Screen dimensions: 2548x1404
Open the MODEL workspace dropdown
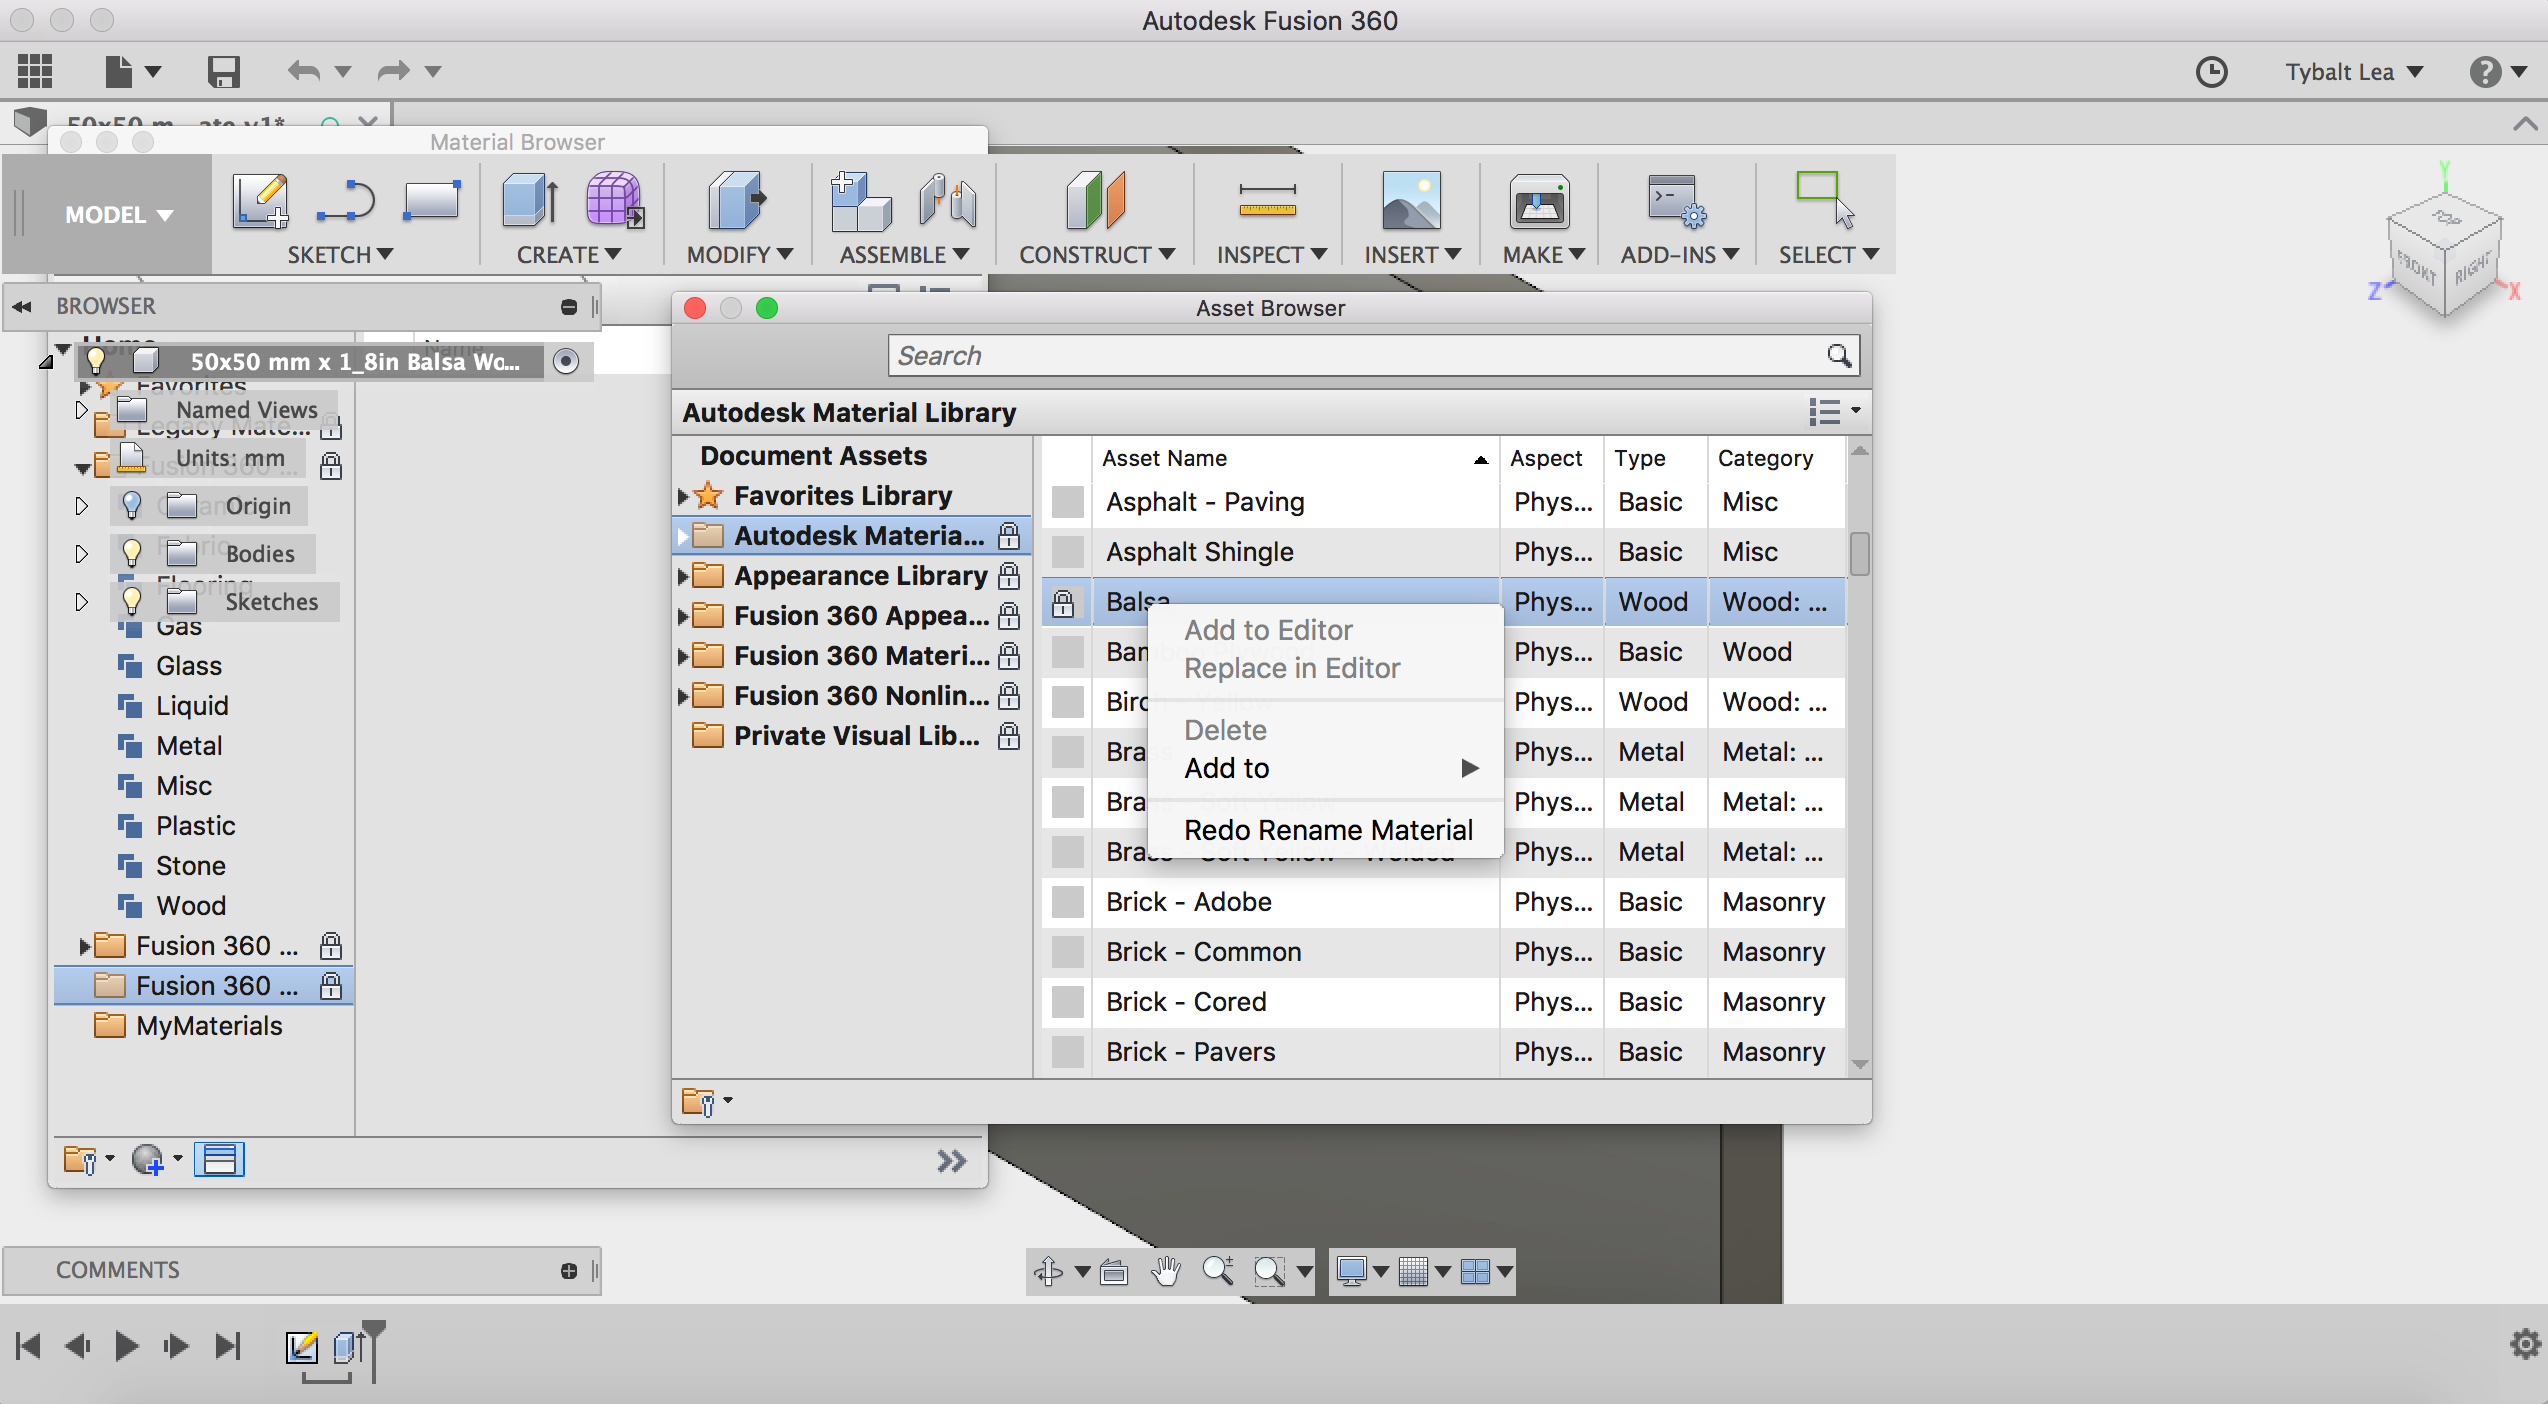pos(118,214)
